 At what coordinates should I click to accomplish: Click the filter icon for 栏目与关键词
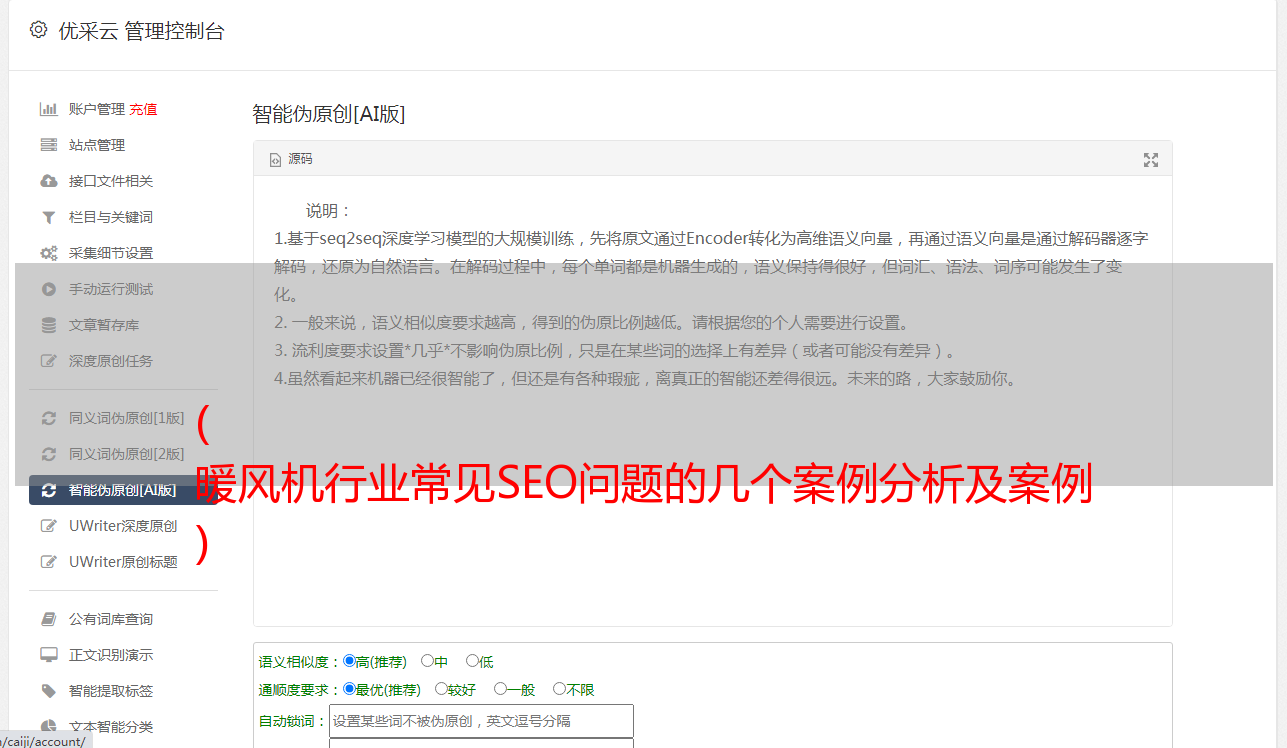(x=48, y=217)
